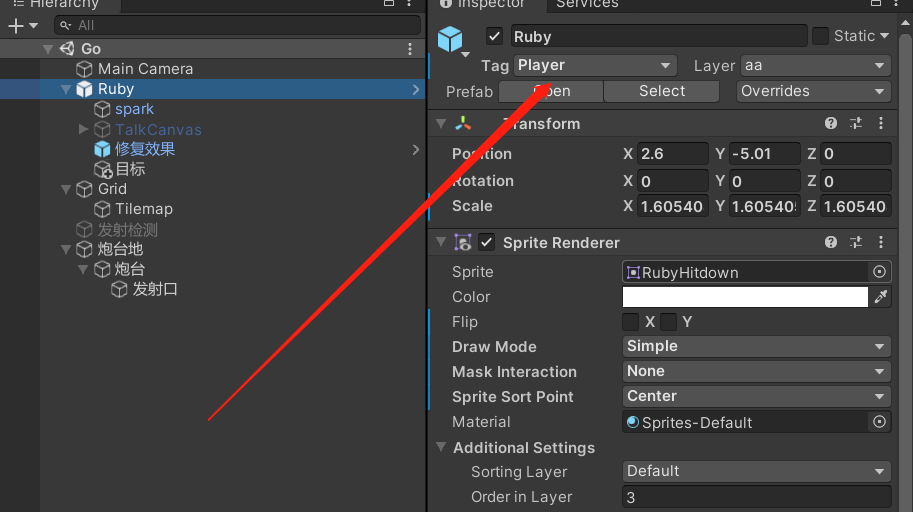Collapse the 炮台 tree item

[x=83, y=269]
